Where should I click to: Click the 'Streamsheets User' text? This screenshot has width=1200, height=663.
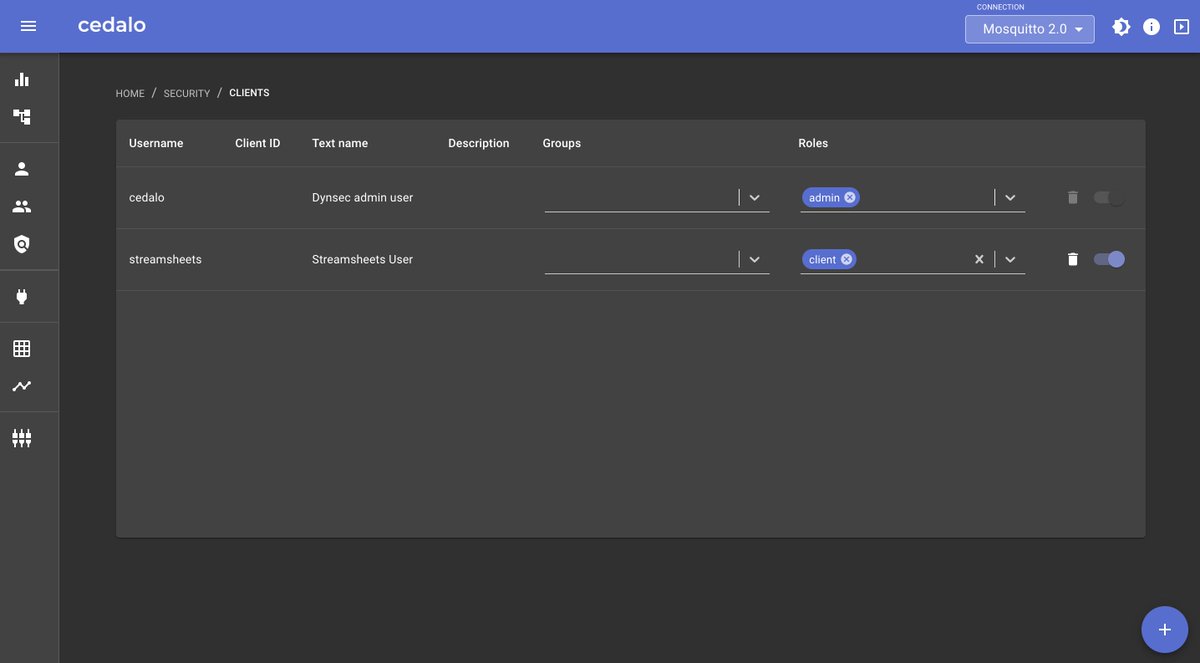(x=362, y=259)
